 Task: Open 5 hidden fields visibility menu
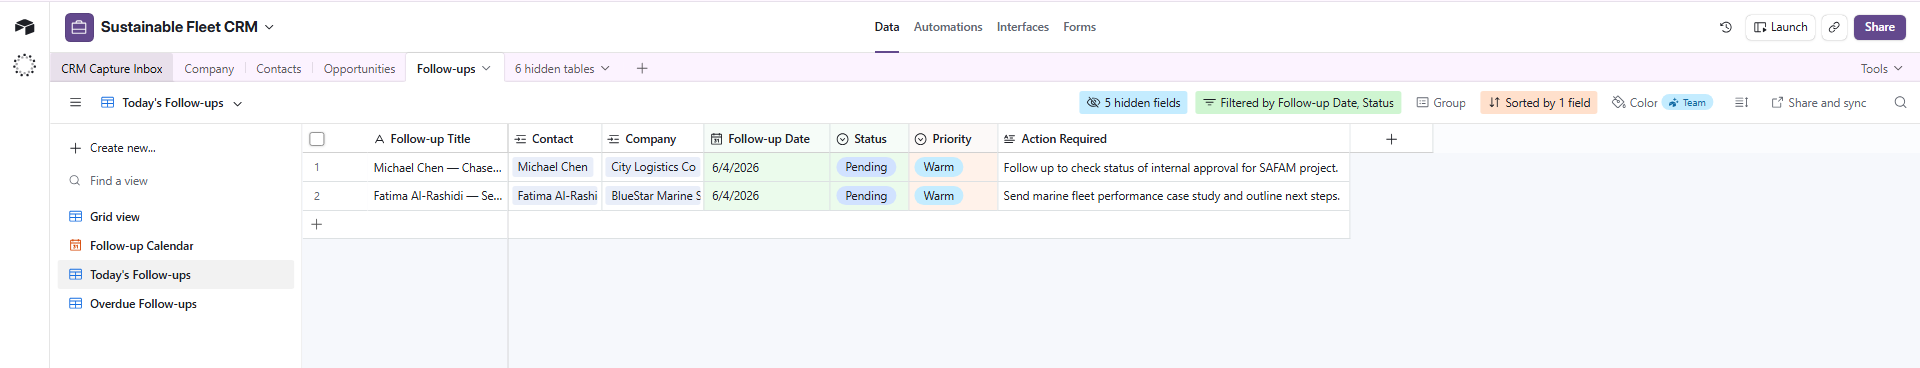pyautogui.click(x=1134, y=102)
